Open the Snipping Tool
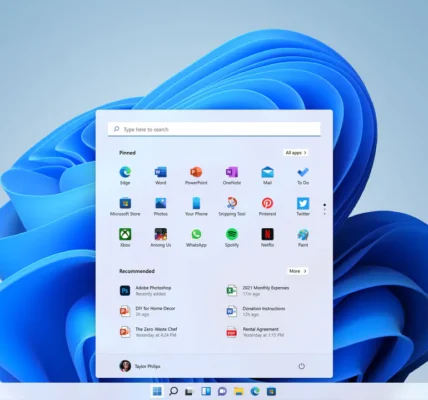Screen dimensions: 428x400 [232, 207]
